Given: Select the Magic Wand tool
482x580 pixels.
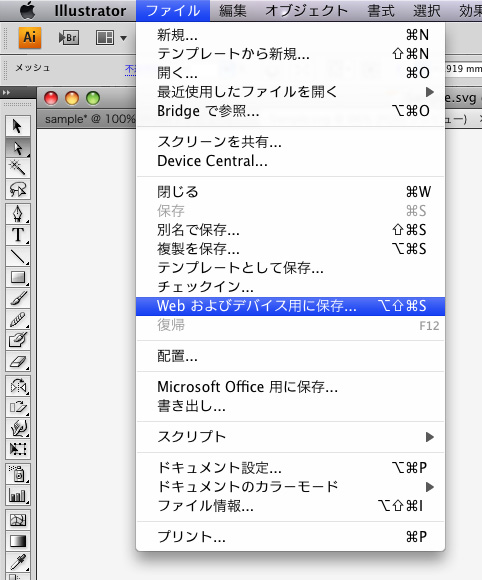Looking at the screenshot, I should [x=17, y=168].
